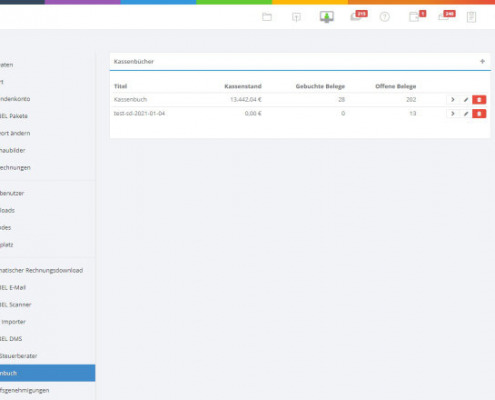Viewport: 495px width, 400px height.
Task: Open the sidebar item ending in 'echnungen'
Action: tap(15, 168)
